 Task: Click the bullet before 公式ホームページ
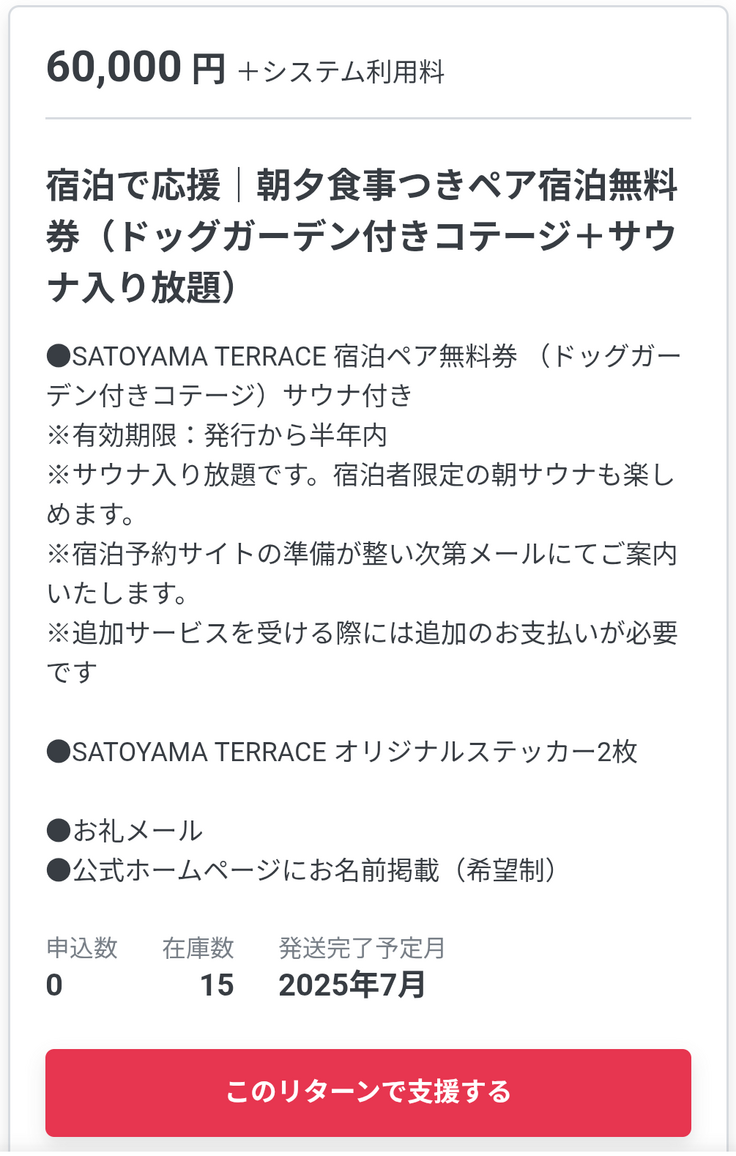(x=58, y=870)
